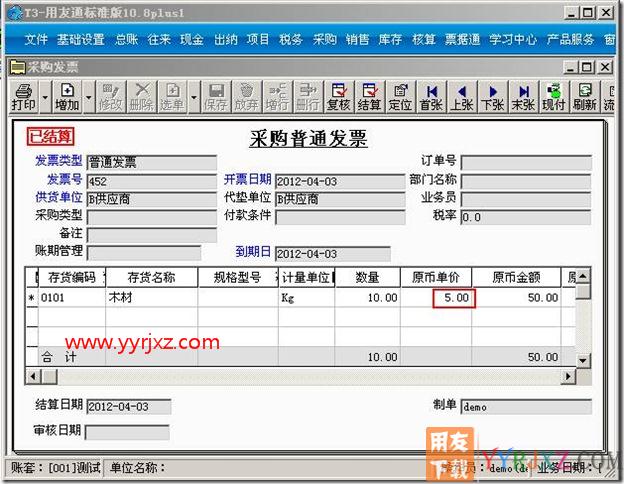Click the 供货单位 field
Image resolution: width=624 pixels, height=484 pixels.
click(x=152, y=199)
